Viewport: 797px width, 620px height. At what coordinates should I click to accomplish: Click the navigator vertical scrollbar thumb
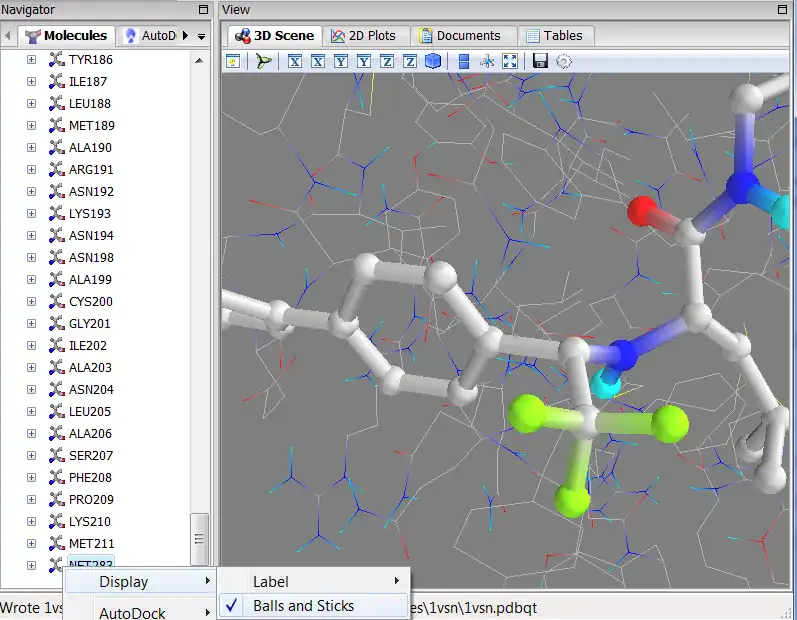(200, 537)
